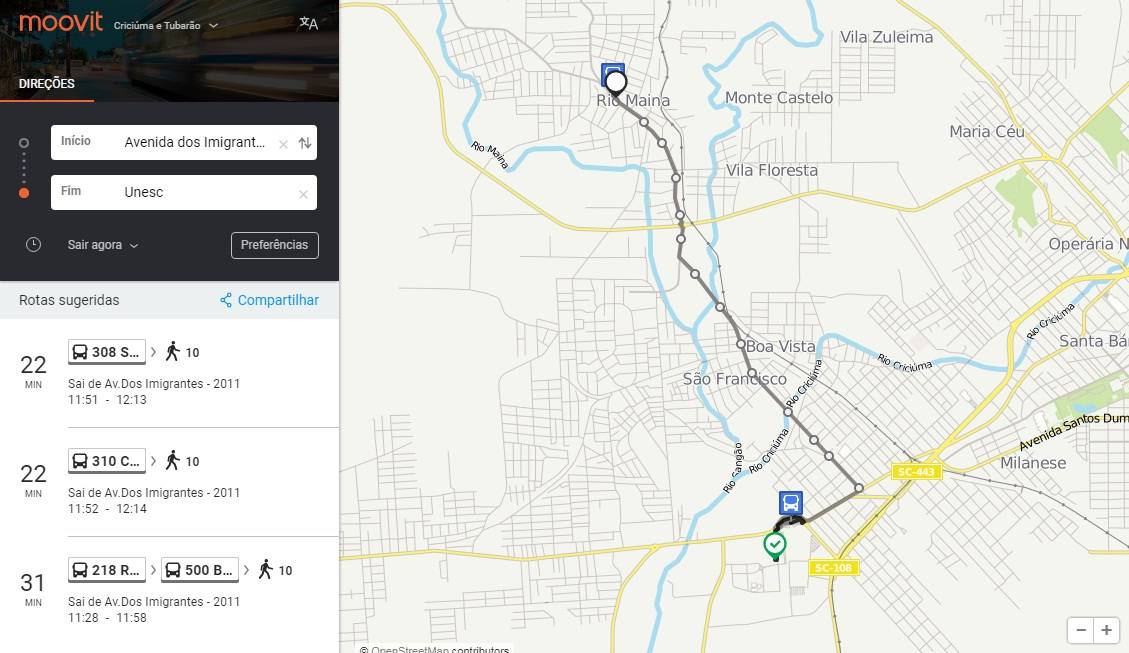Select the 308 bus line badge
This screenshot has width=1129, height=653.
(x=107, y=352)
